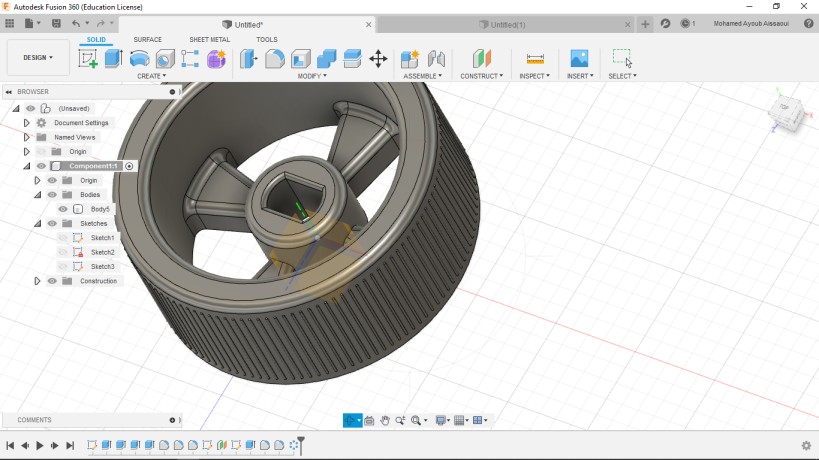Viewport: 819px width, 460px height.
Task: Select the Create Sketch tool
Action: pos(88,58)
